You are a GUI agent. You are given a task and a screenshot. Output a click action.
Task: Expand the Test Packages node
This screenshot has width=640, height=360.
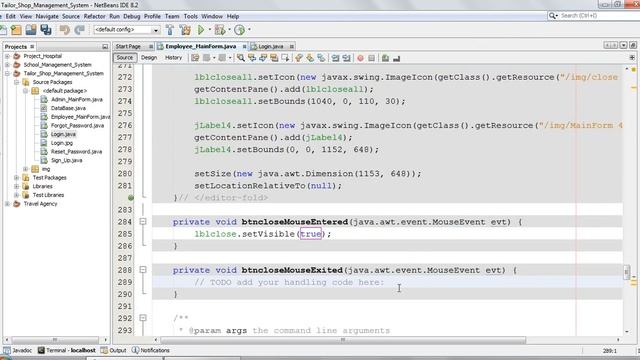16,178
